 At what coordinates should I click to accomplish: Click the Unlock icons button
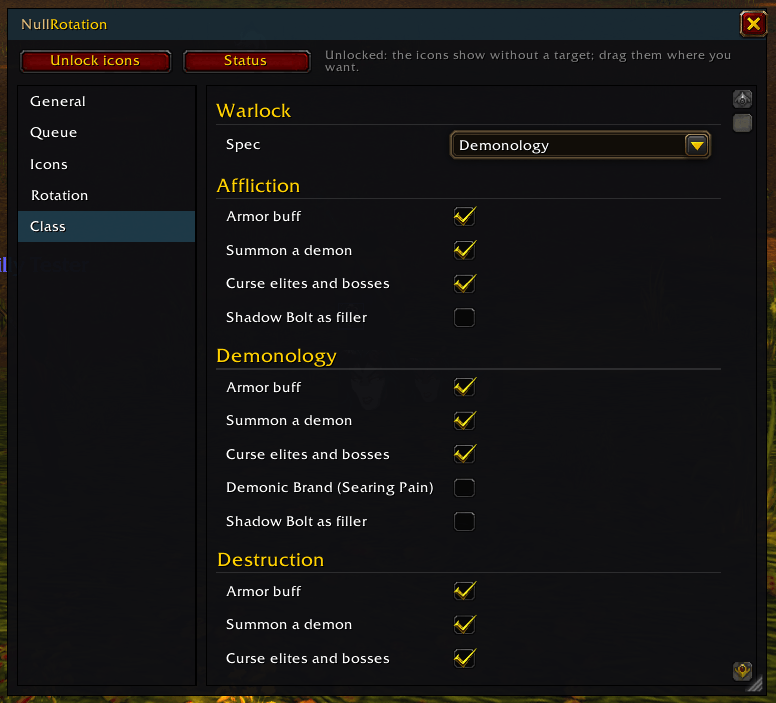pyautogui.click(x=96, y=61)
